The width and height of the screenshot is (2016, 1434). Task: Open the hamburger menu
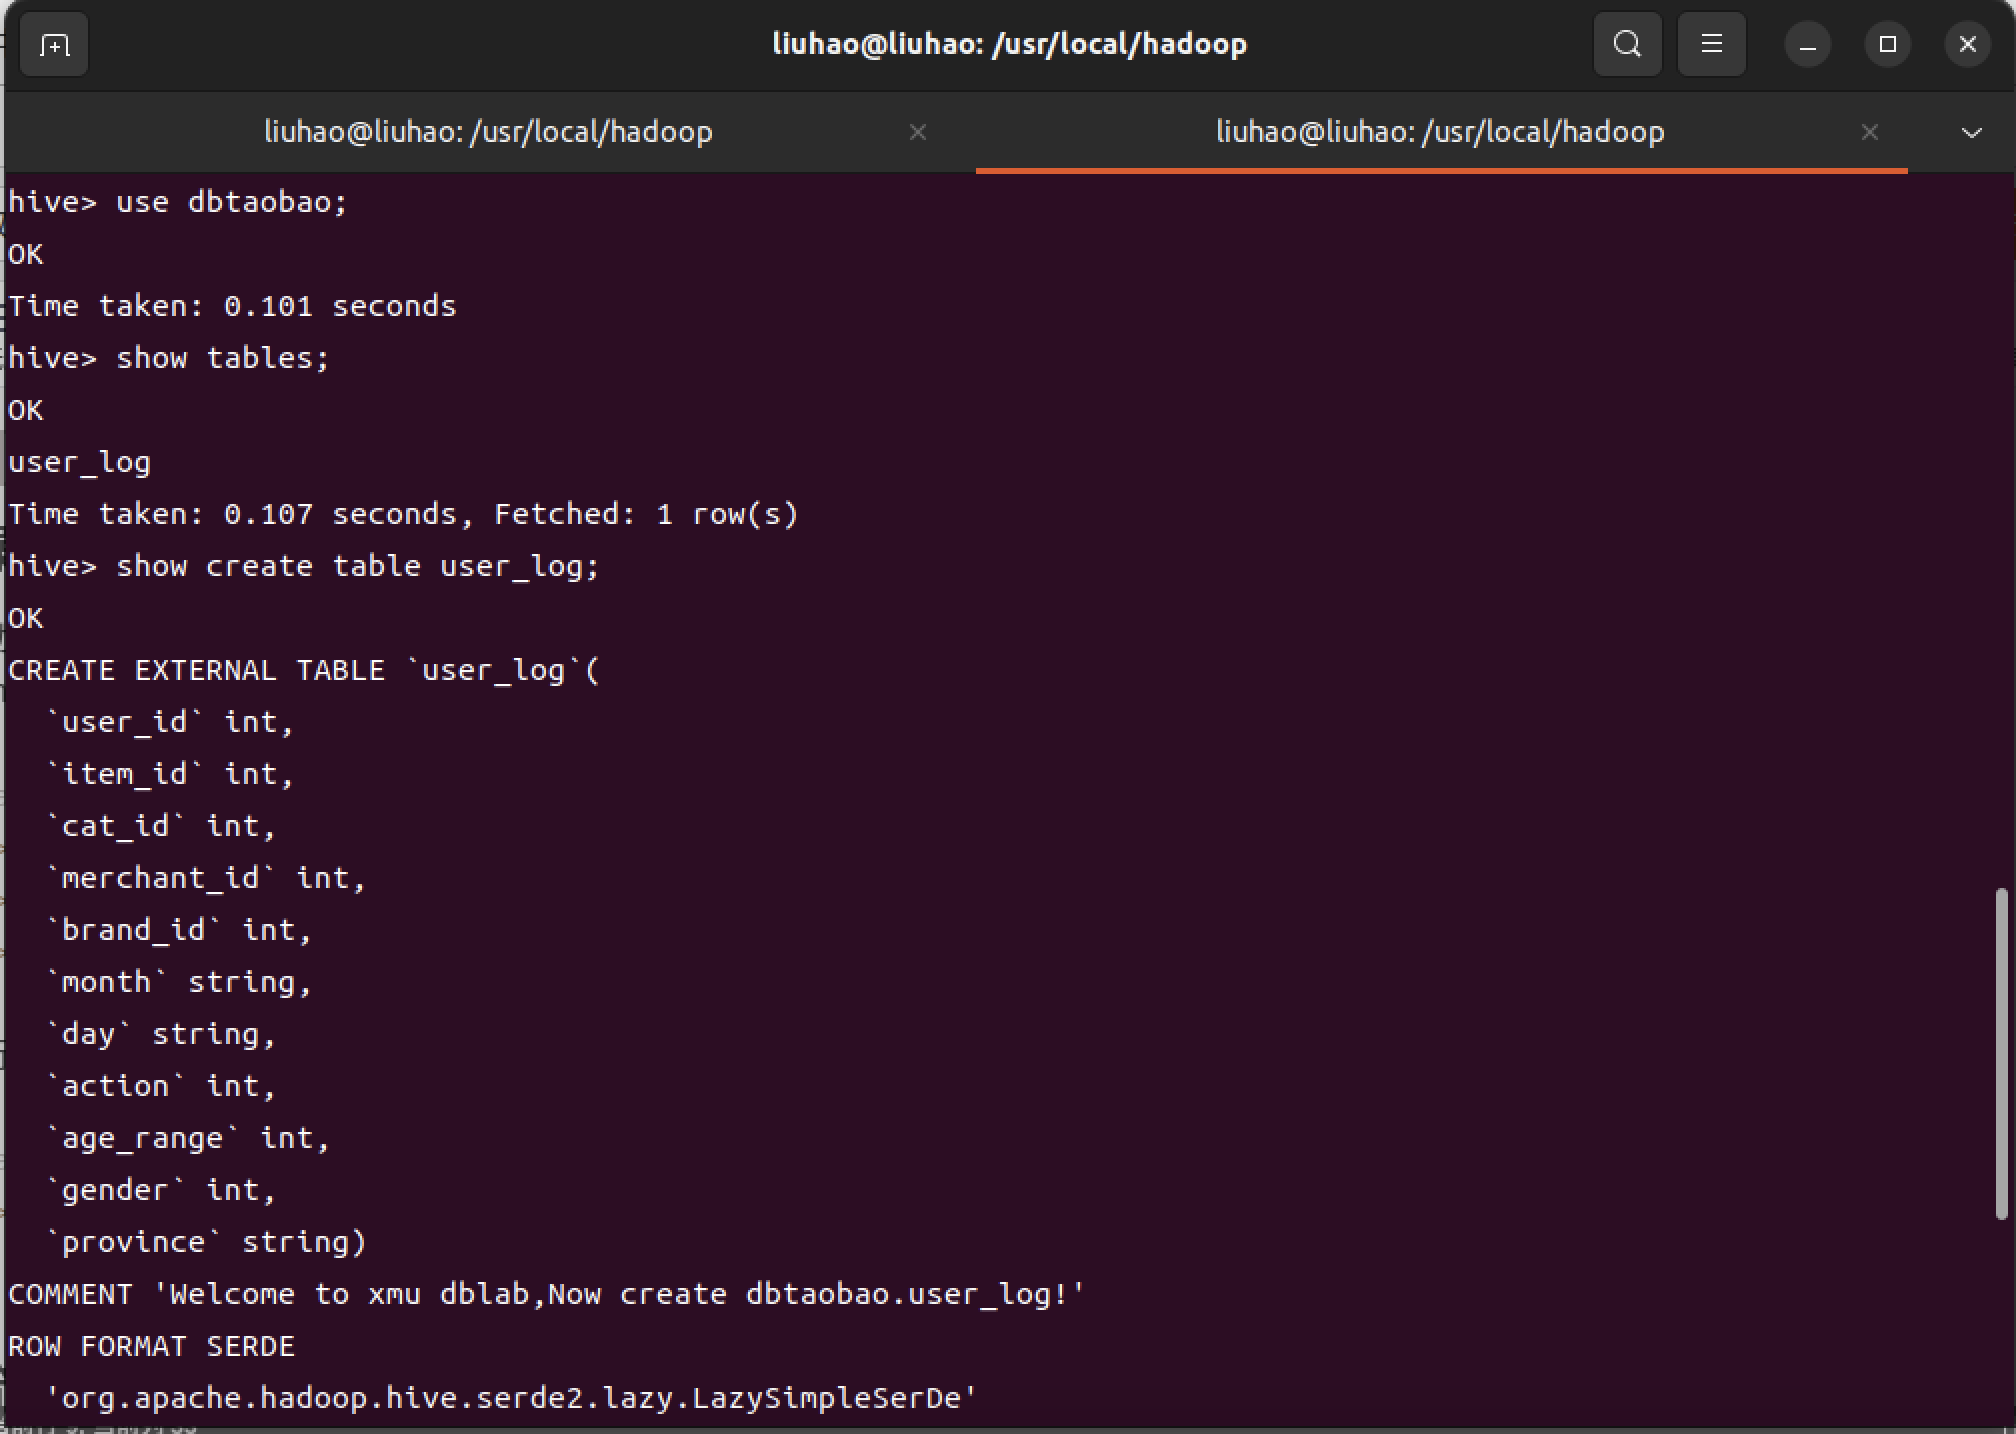pyautogui.click(x=1711, y=44)
